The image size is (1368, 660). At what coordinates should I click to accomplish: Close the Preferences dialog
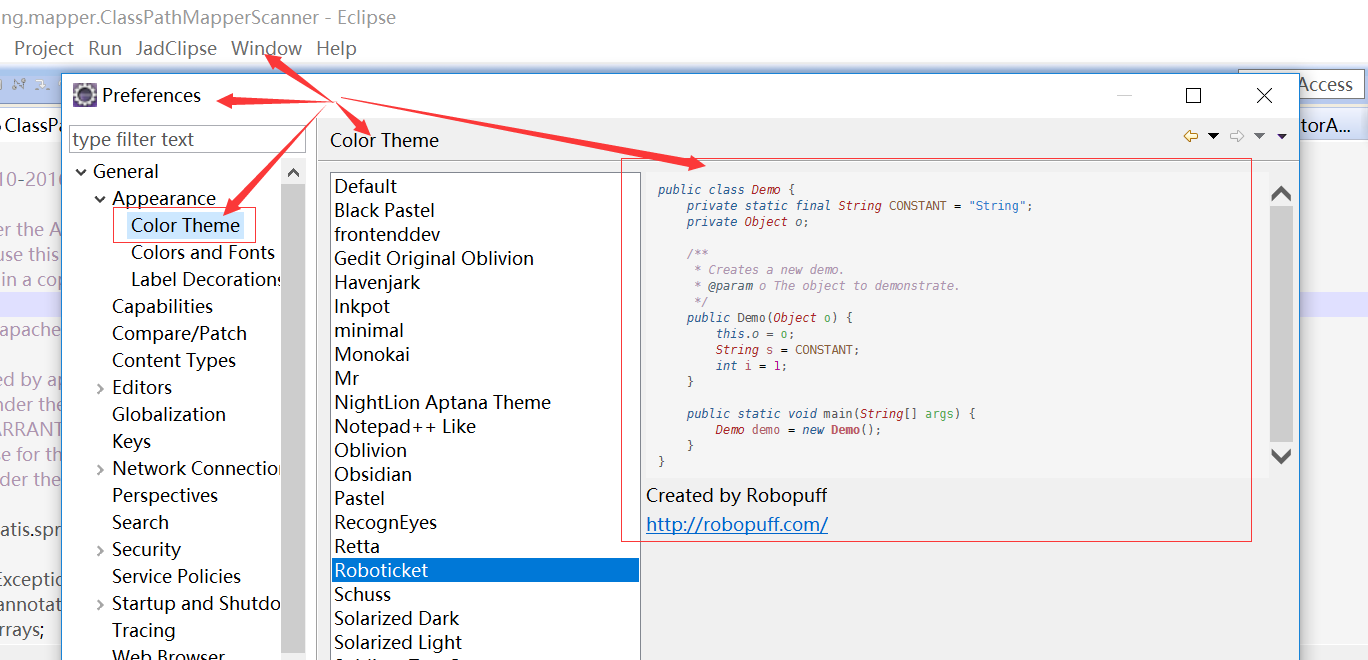point(1264,96)
